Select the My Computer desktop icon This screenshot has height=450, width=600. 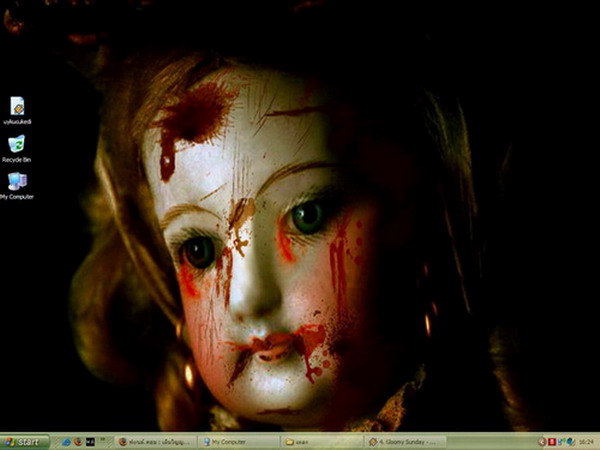[x=17, y=181]
